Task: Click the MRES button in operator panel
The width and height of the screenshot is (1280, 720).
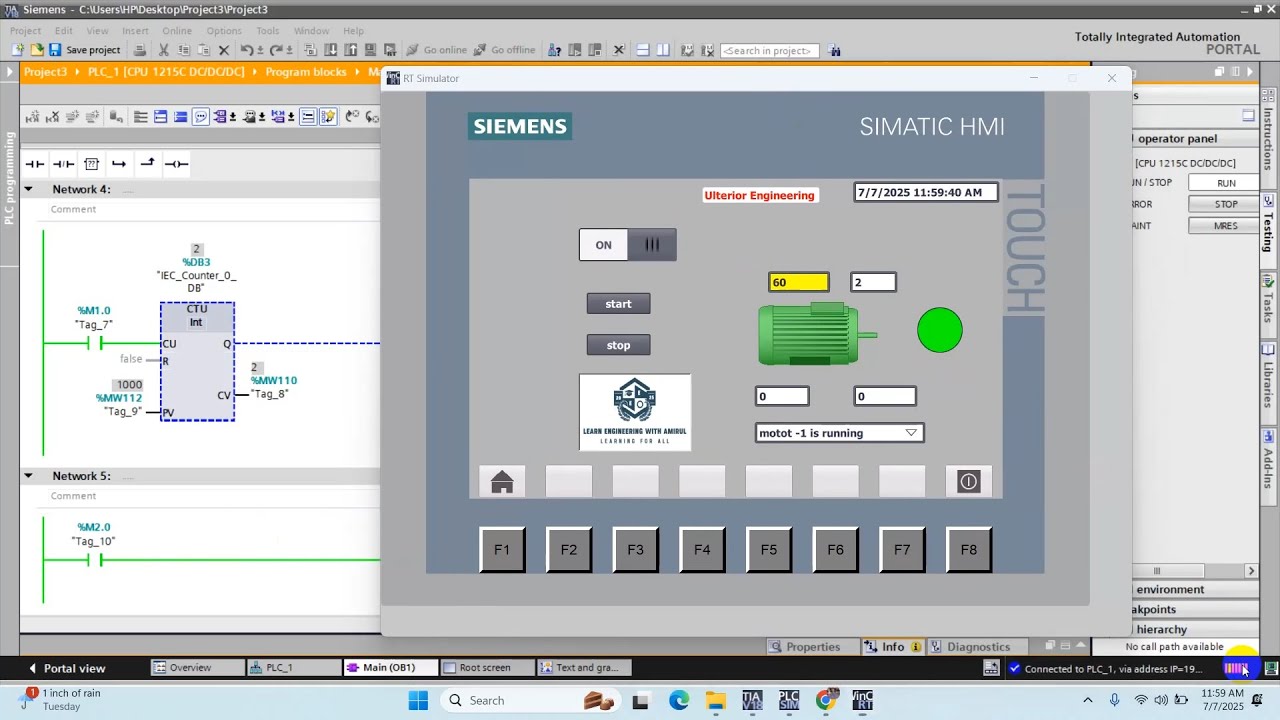Action: pyautogui.click(x=1224, y=226)
